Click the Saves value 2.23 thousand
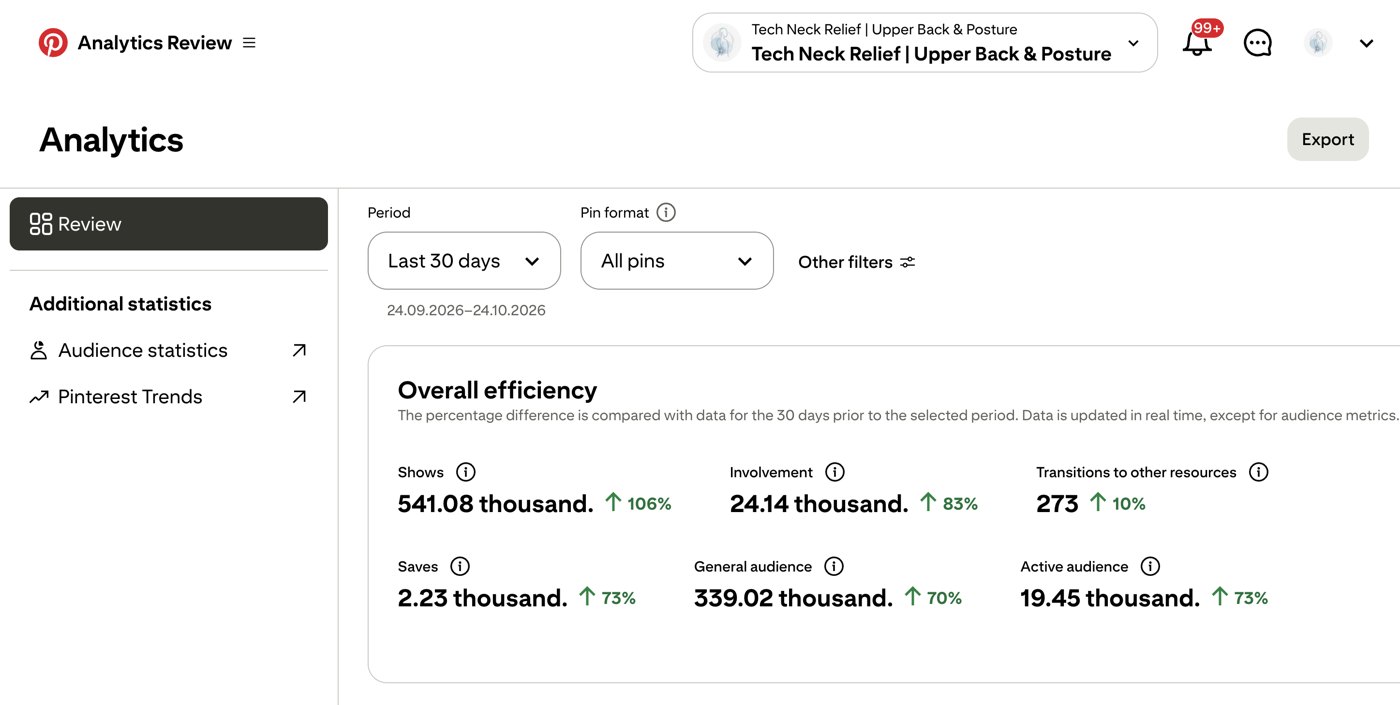 483,598
